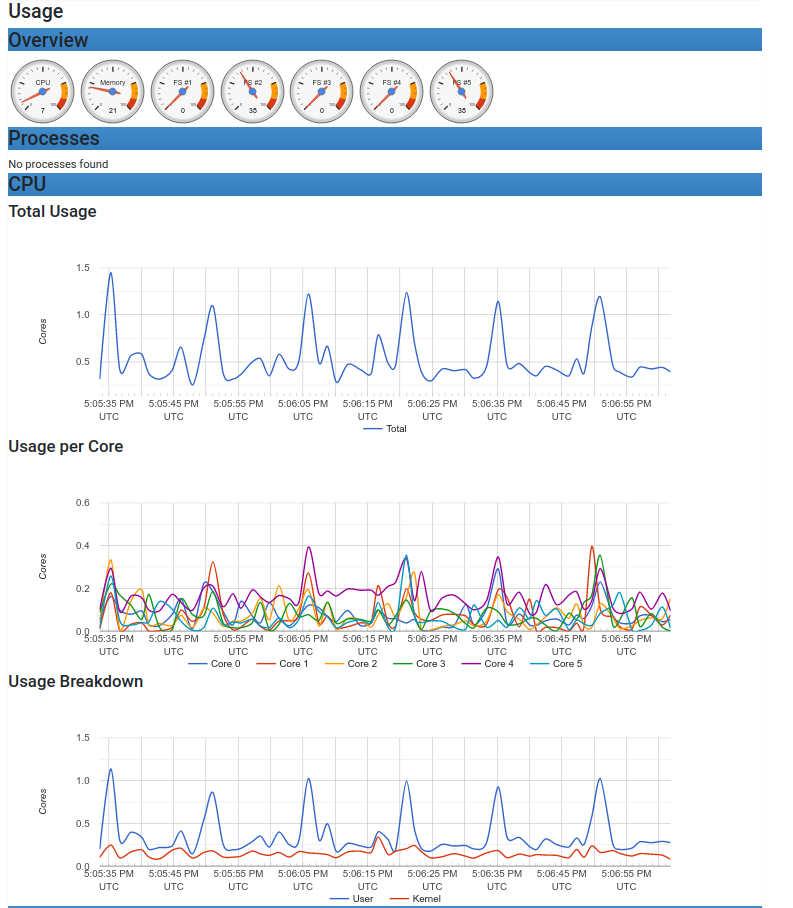The image size is (793, 908).
Task: Select the FS #2 gauge
Action: 252,91
